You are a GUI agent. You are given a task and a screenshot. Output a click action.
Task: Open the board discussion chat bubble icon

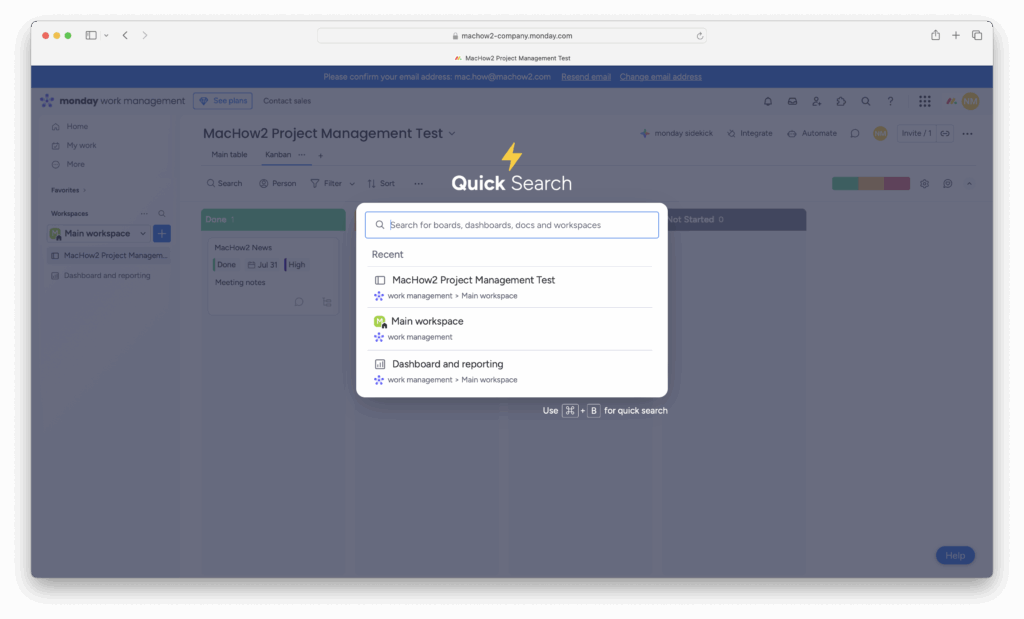point(855,133)
